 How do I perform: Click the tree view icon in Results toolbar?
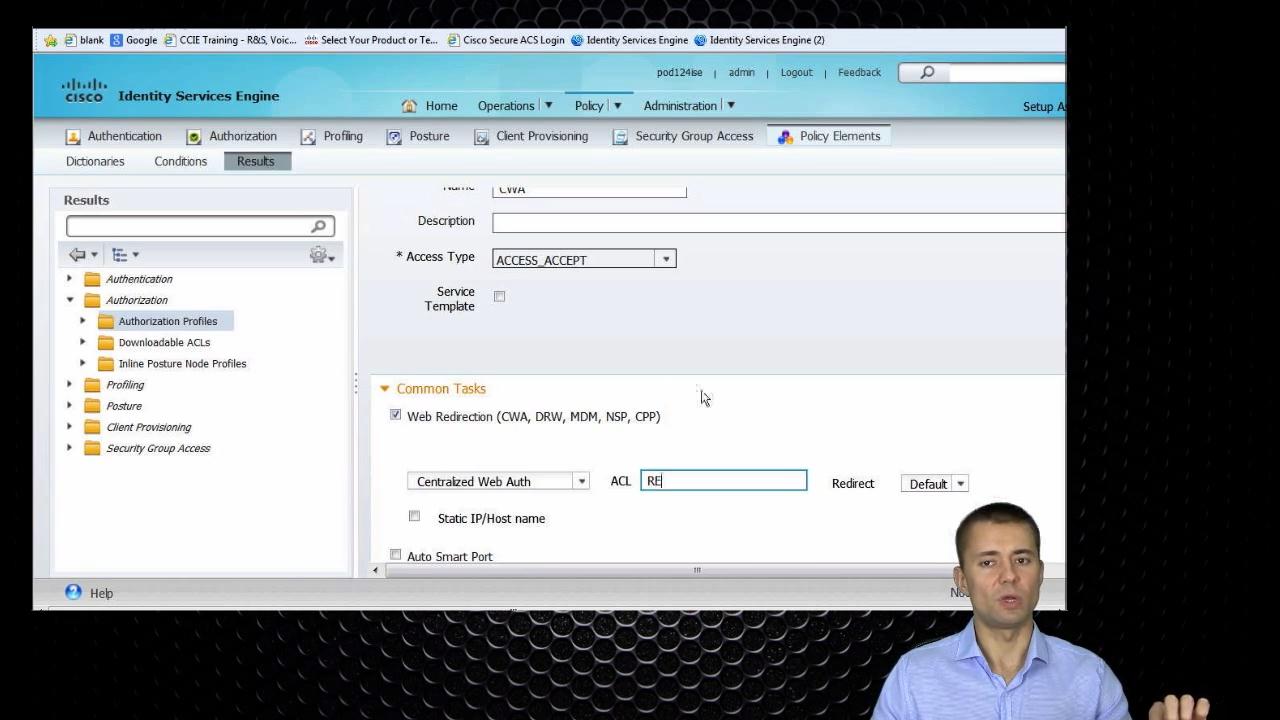point(119,255)
